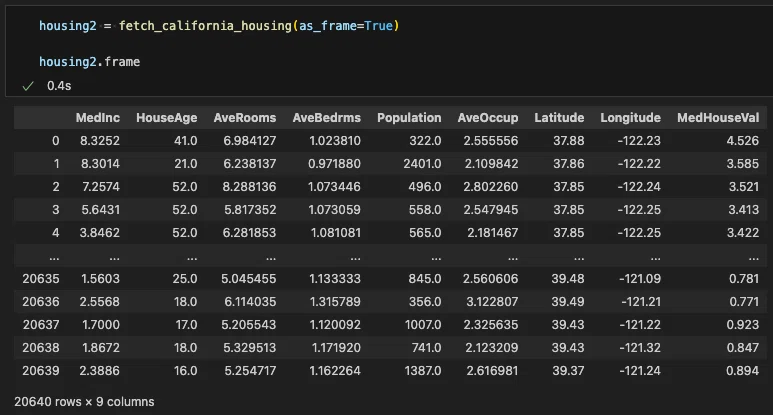This screenshot has width=773, height=415.
Task: Click the green success checkmark icon
Action: [x=28, y=86]
